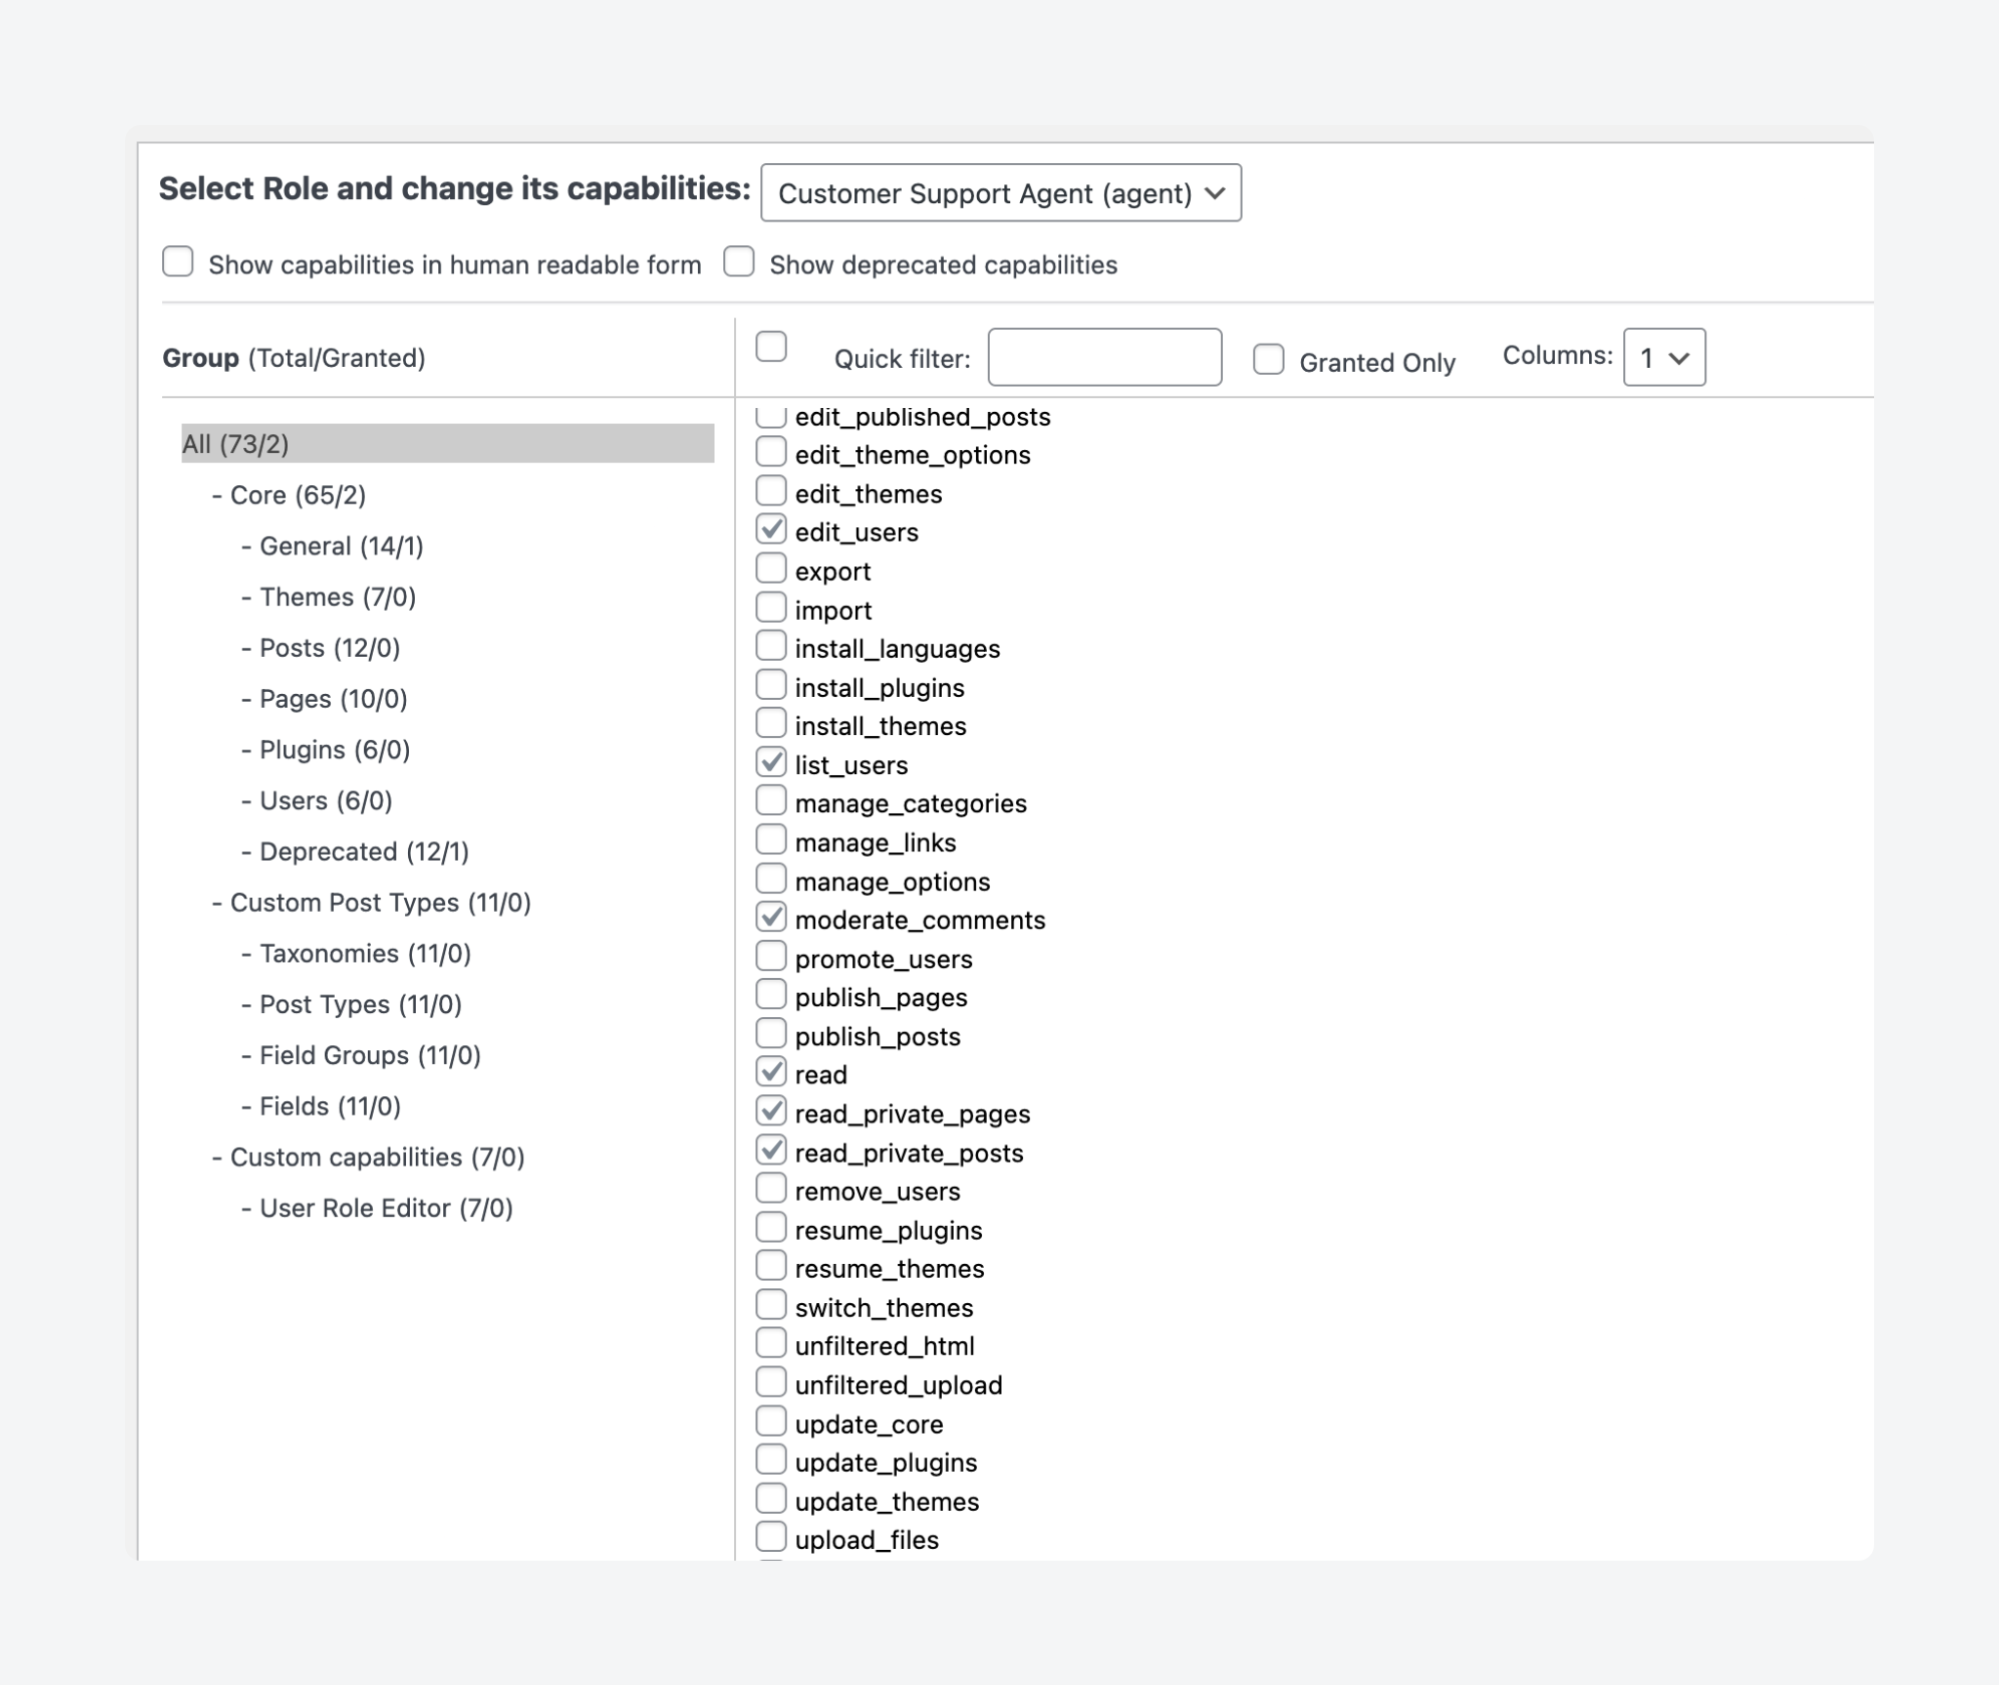Open the role selection dropdown
The image size is (1999, 1685).
coord(999,193)
